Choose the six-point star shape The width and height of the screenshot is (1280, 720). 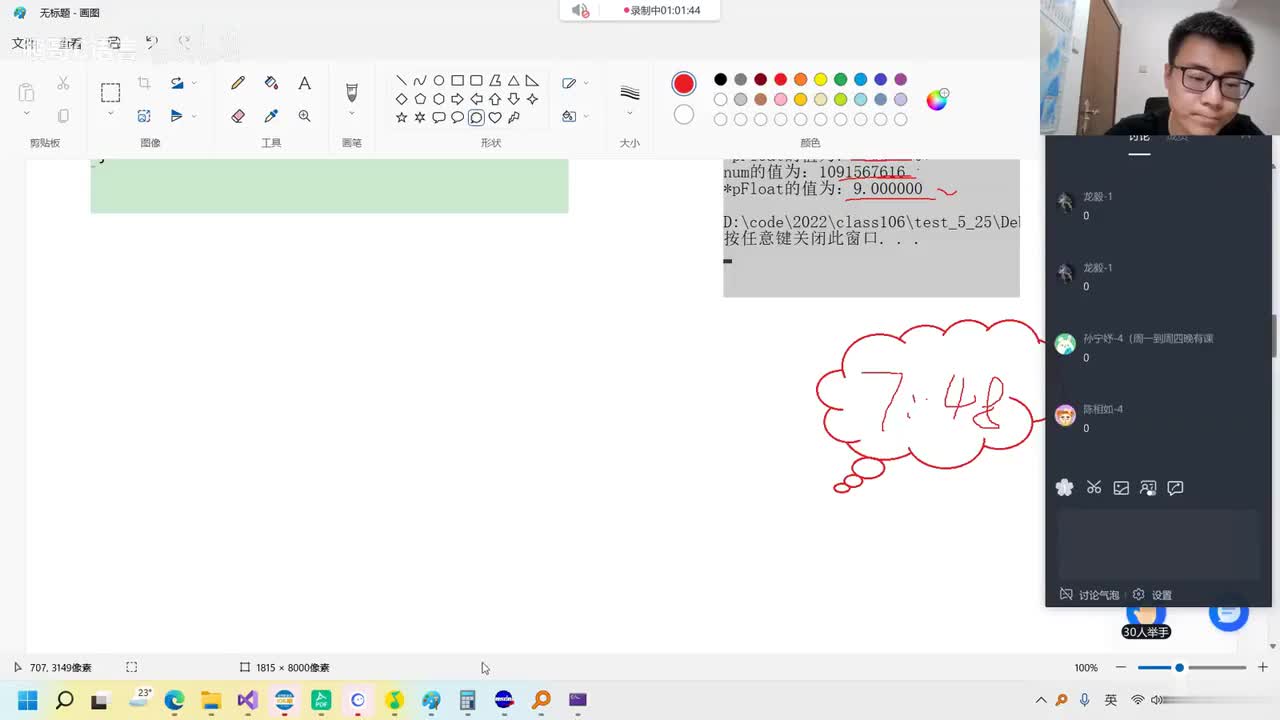(420, 117)
